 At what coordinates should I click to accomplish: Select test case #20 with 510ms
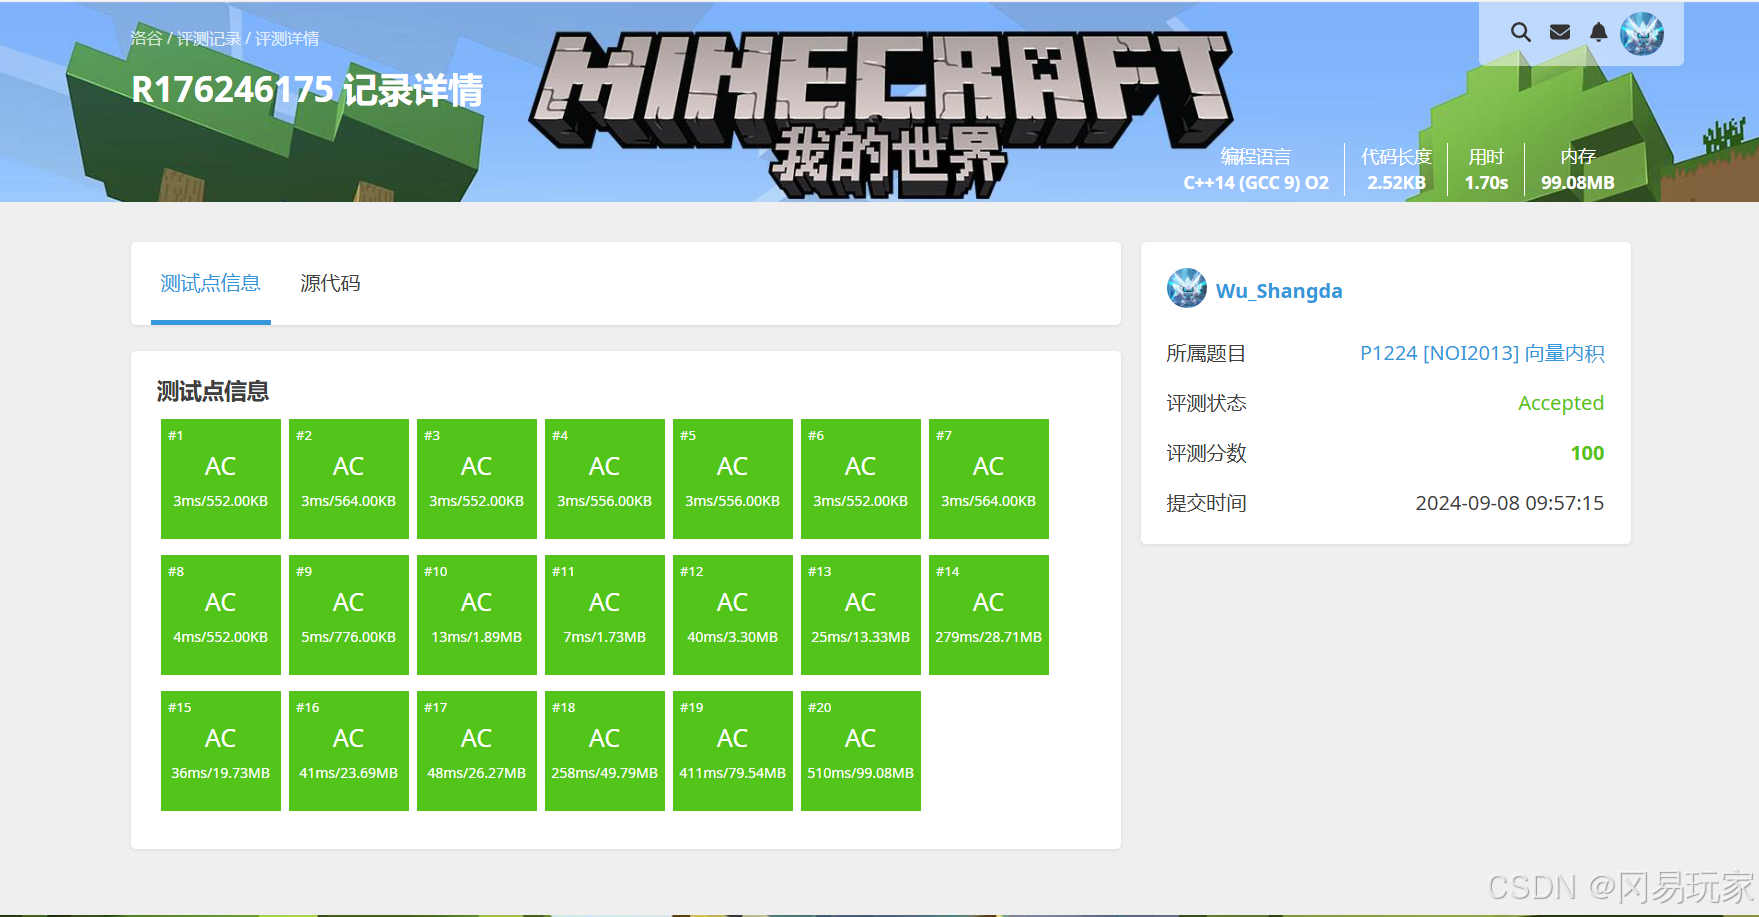pyautogui.click(x=861, y=751)
